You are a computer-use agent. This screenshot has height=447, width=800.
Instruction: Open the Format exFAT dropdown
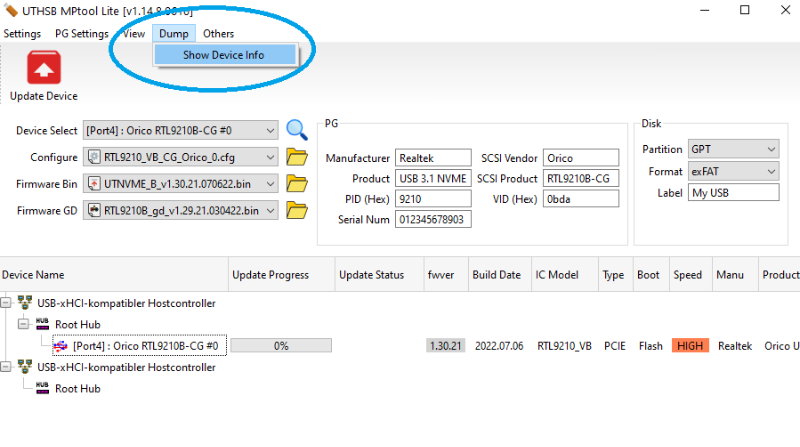(x=770, y=171)
